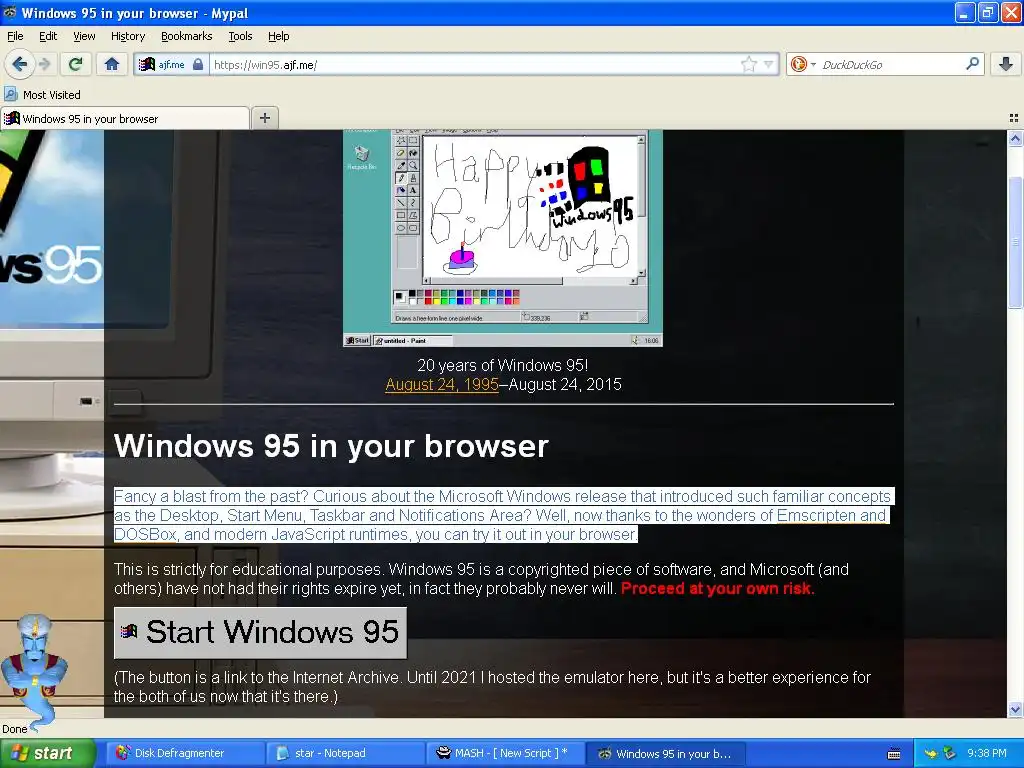Click the address bar URL field
The height and width of the screenshot is (768, 1024).
pos(475,64)
